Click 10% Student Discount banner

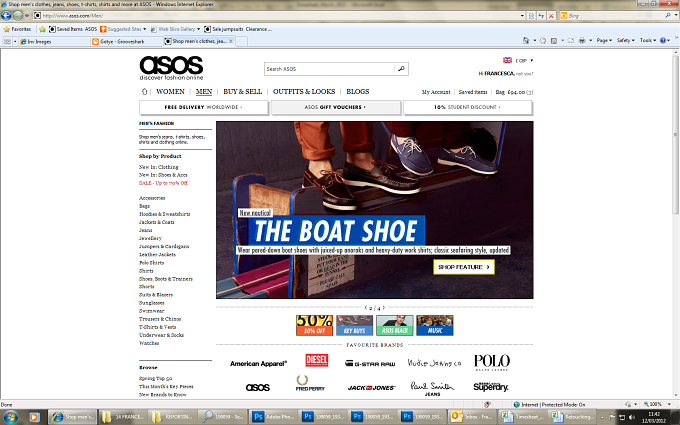[468, 107]
